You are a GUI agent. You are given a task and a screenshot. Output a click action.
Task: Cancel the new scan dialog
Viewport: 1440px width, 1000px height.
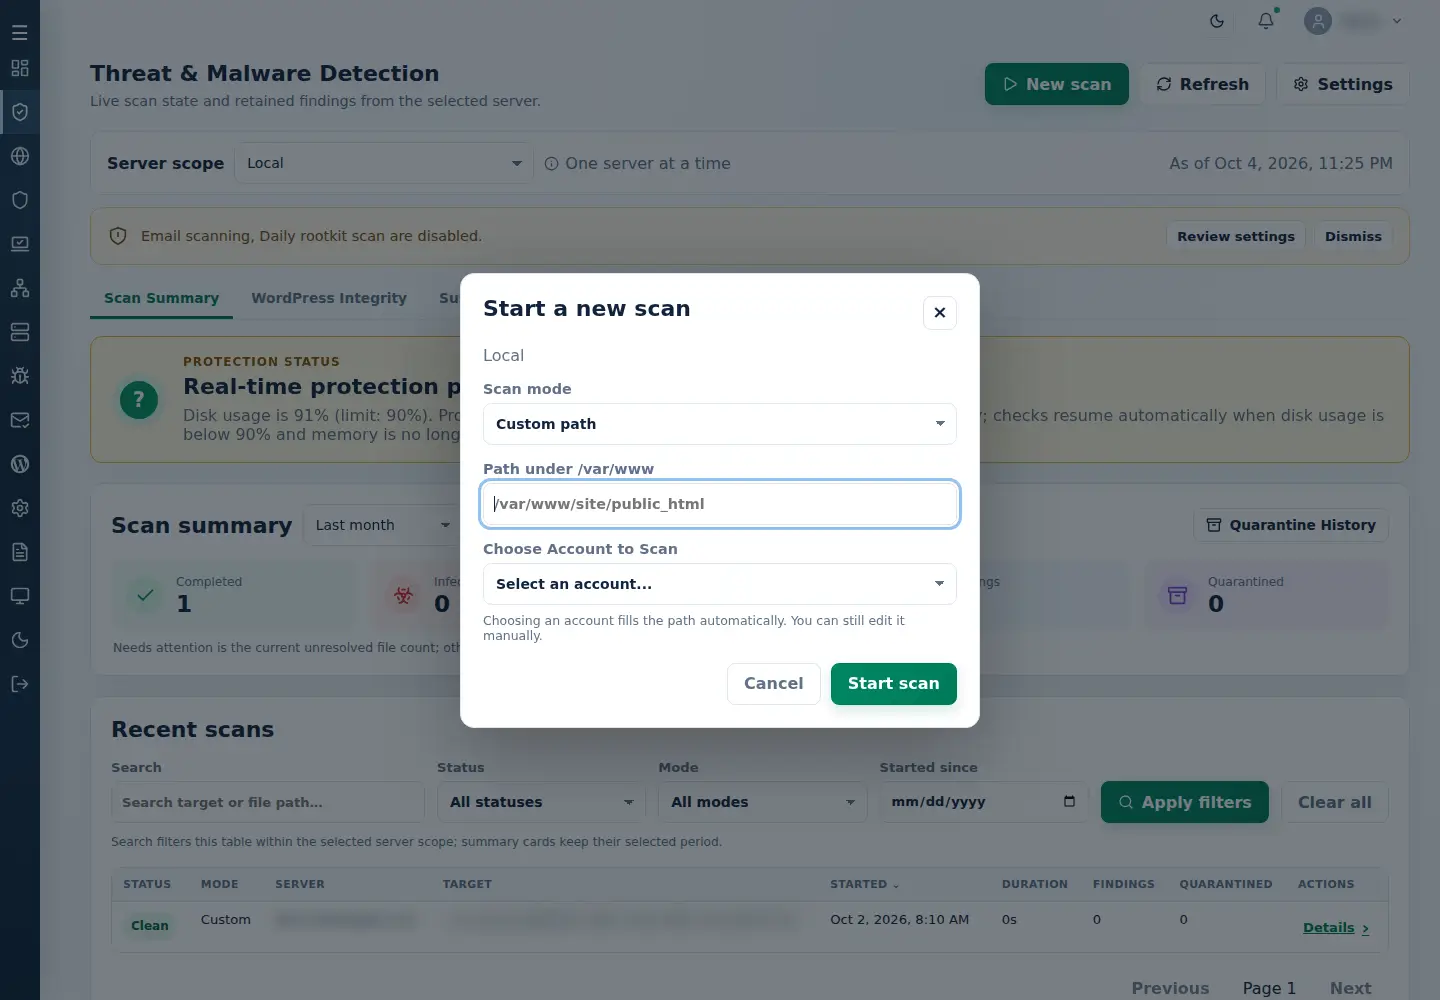point(774,684)
